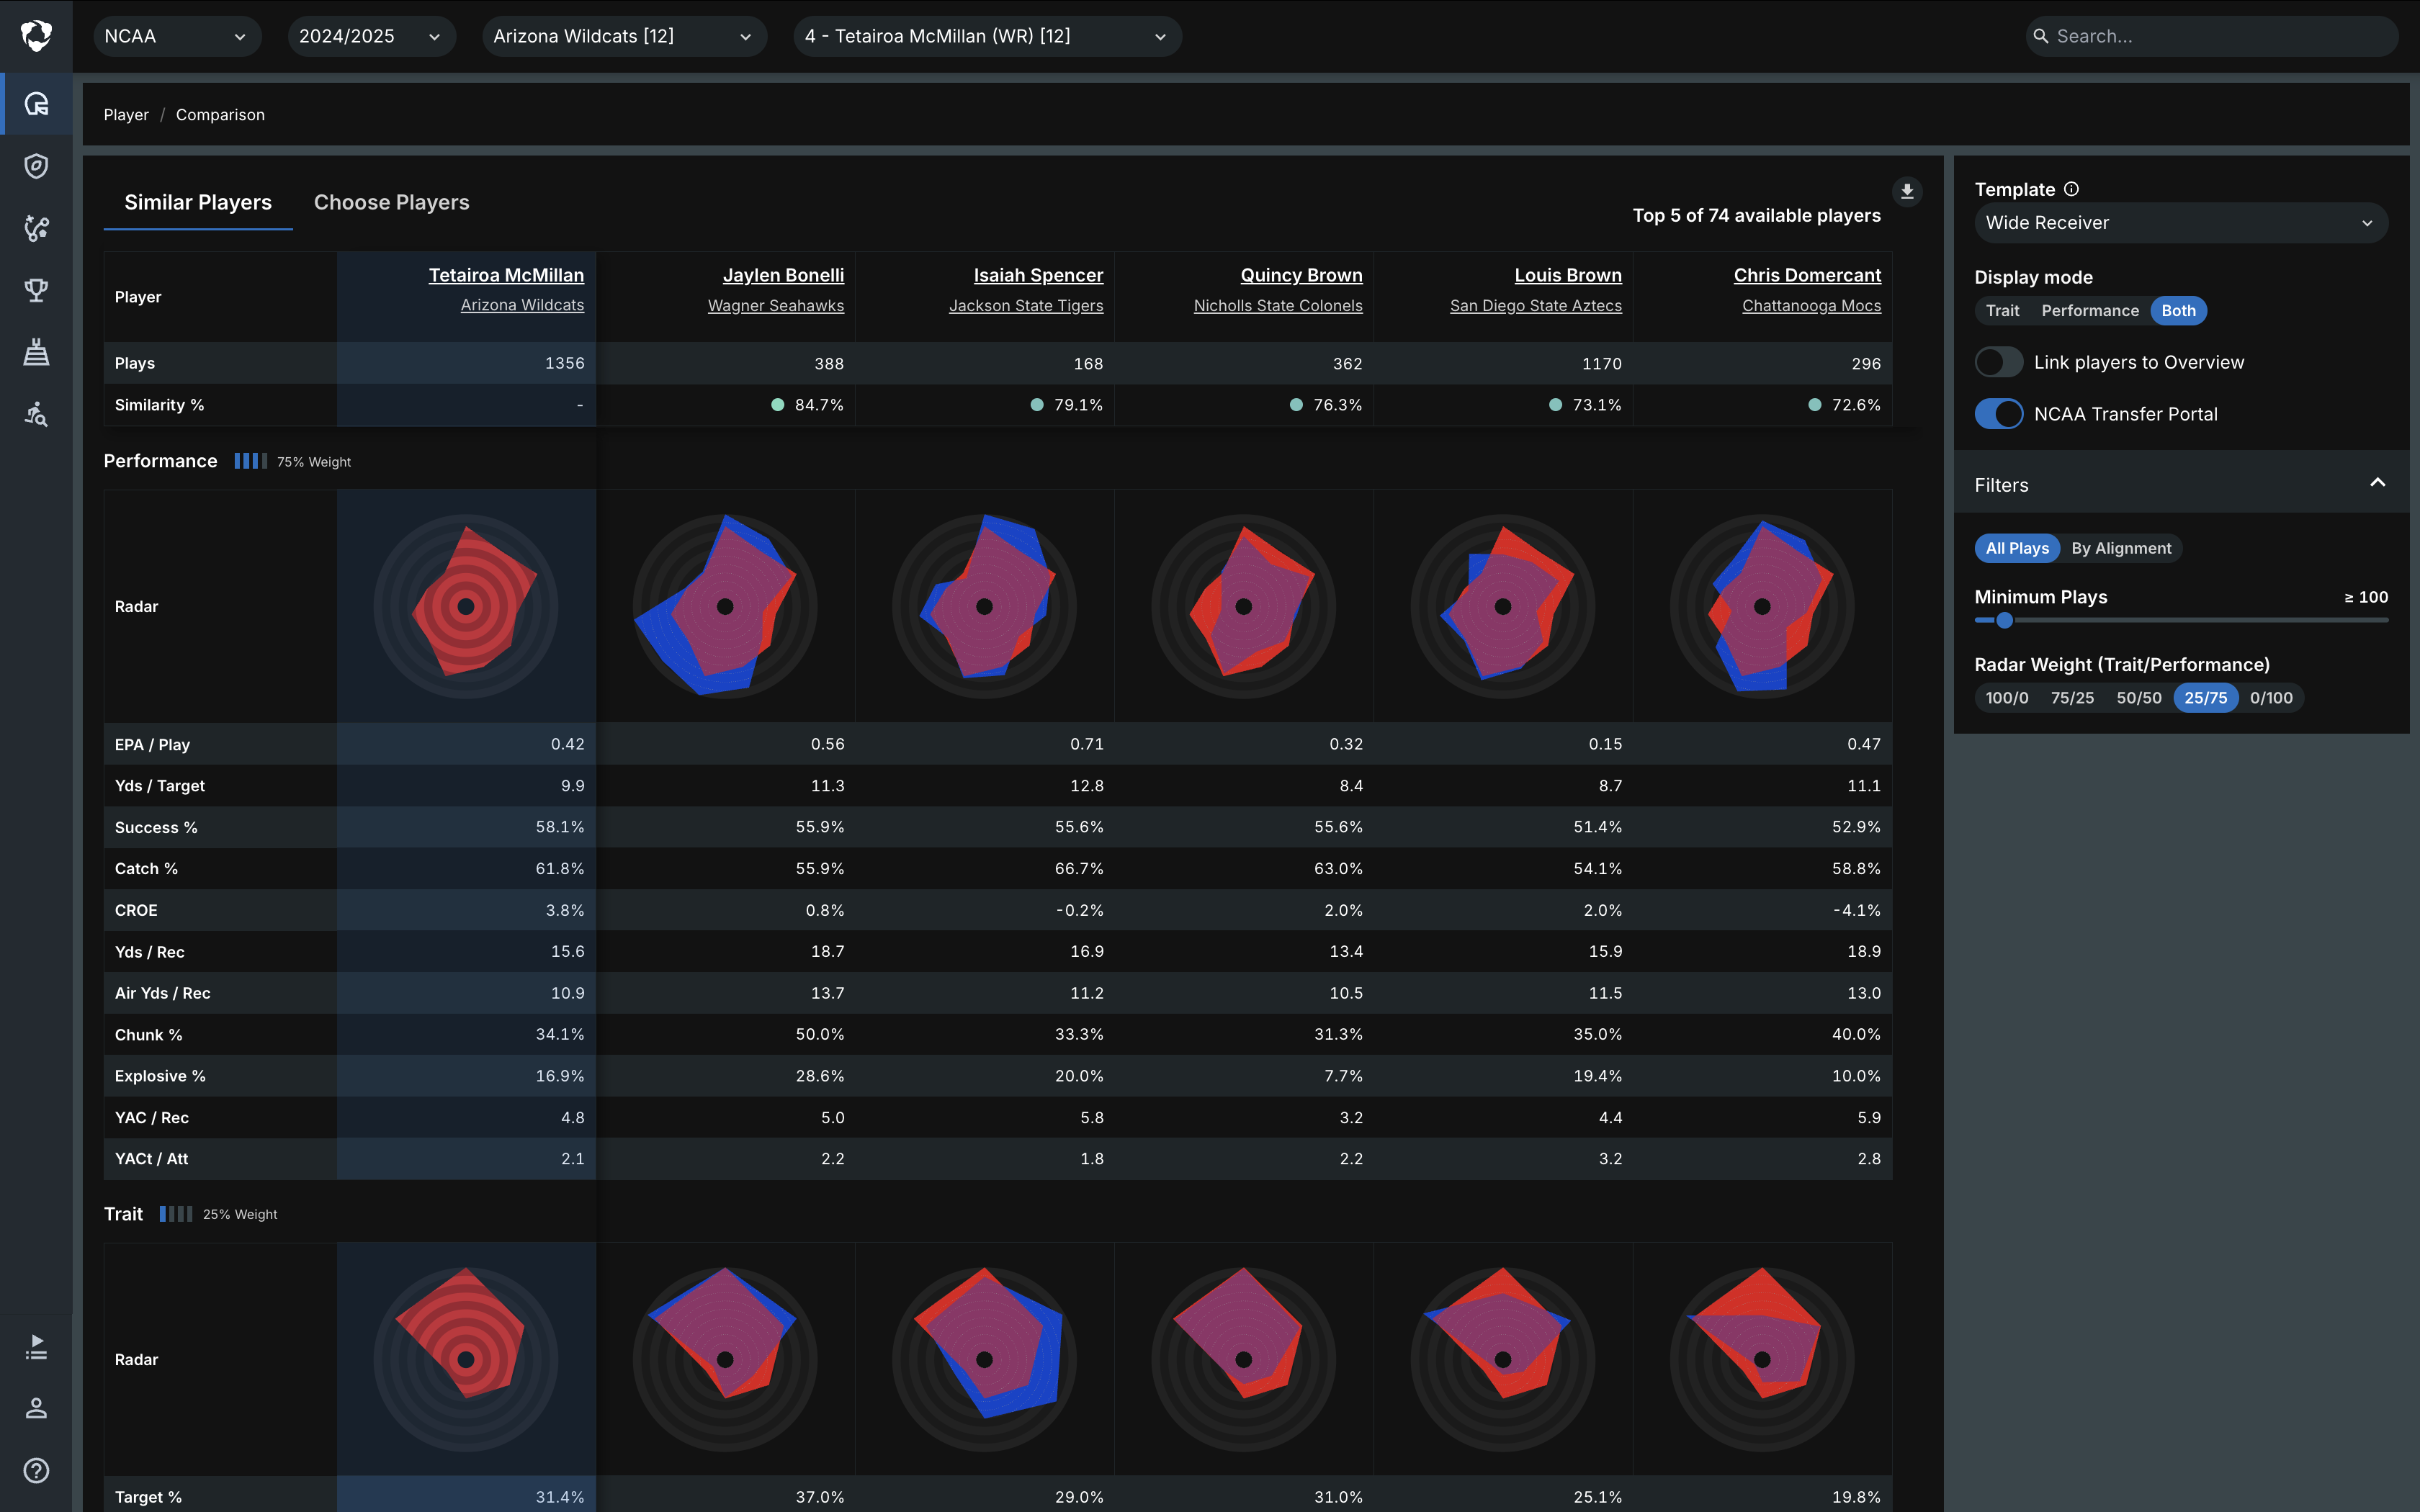The height and width of the screenshot is (1512, 2420).
Task: Click the download icon above the table
Action: [x=1907, y=191]
